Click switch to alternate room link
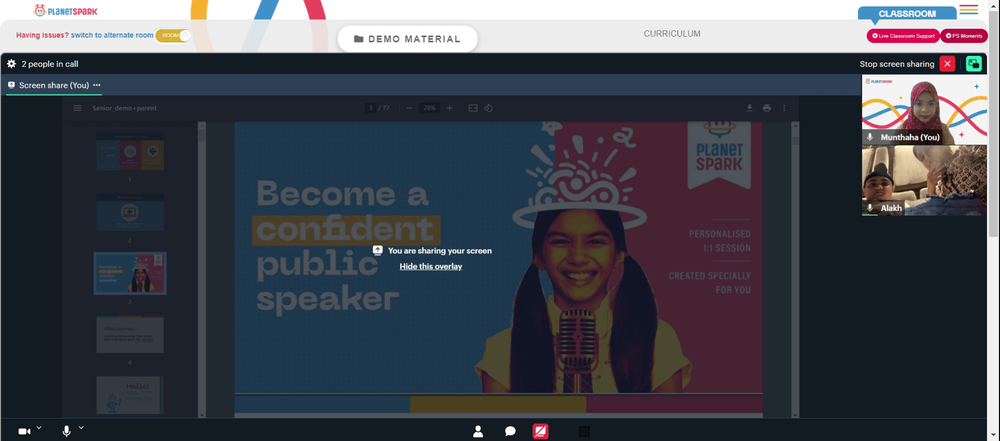The height and width of the screenshot is (441, 1000). (x=112, y=36)
